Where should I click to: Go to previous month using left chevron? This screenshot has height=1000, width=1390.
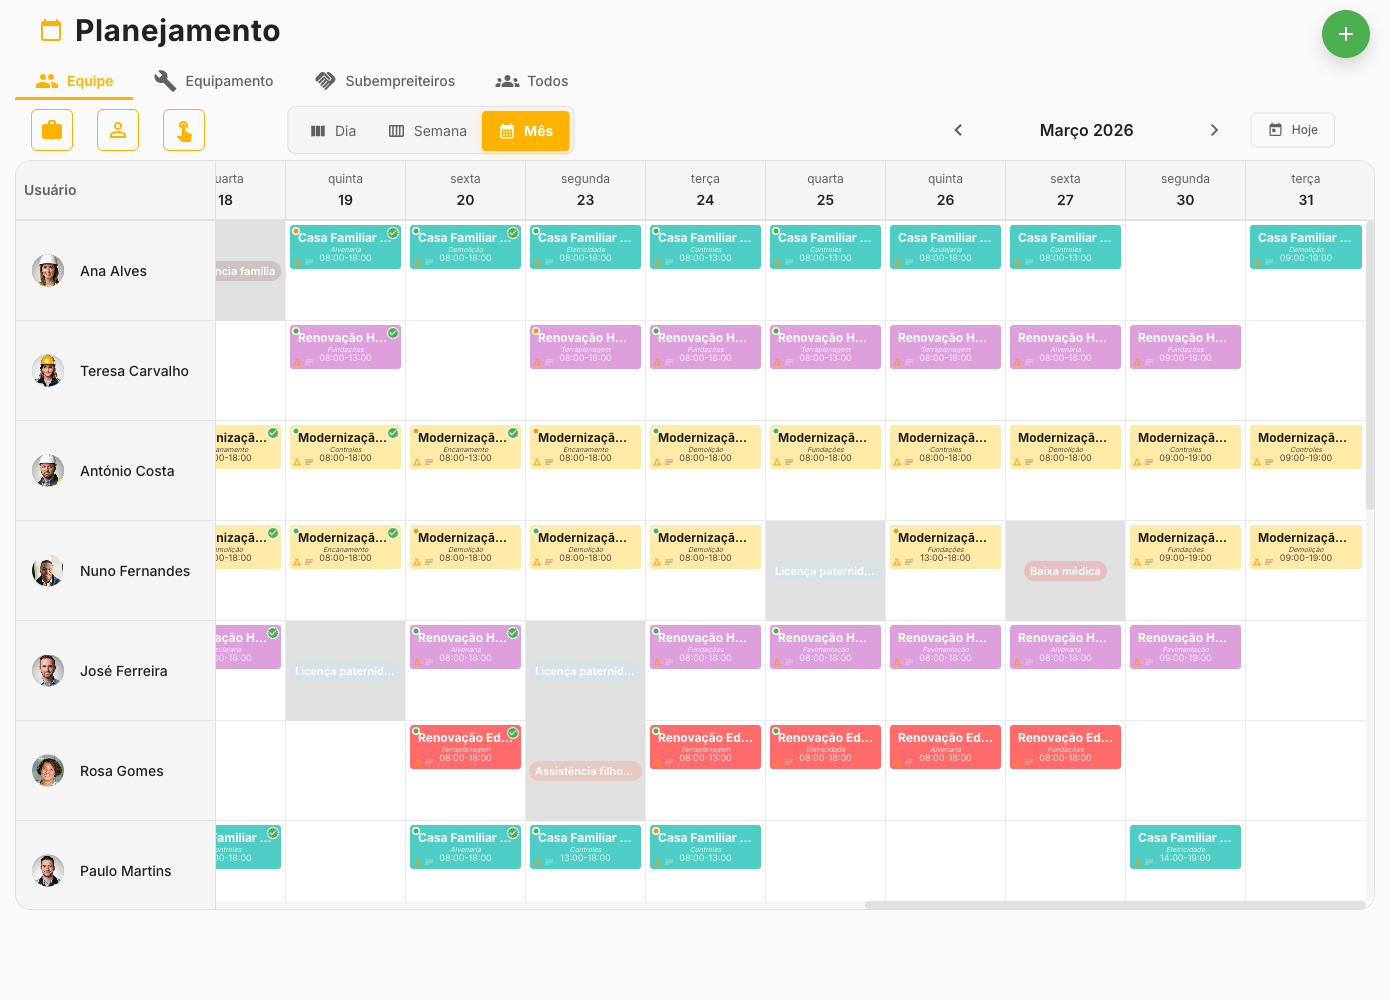pos(958,130)
